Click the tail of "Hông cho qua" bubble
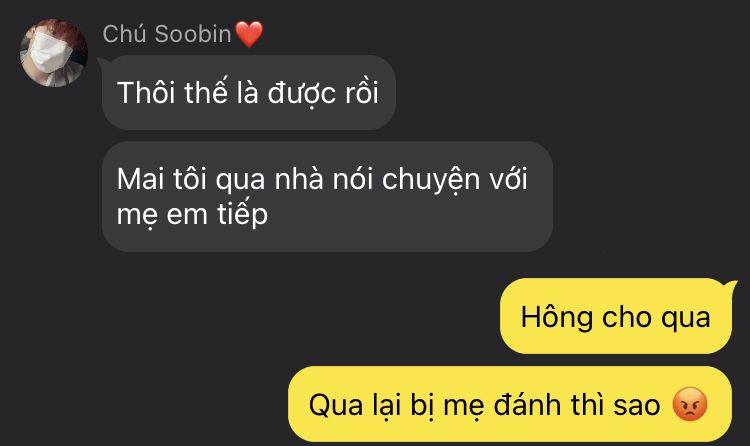Image resolution: width=750 pixels, height=446 pixels. pyautogui.click(x=729, y=285)
